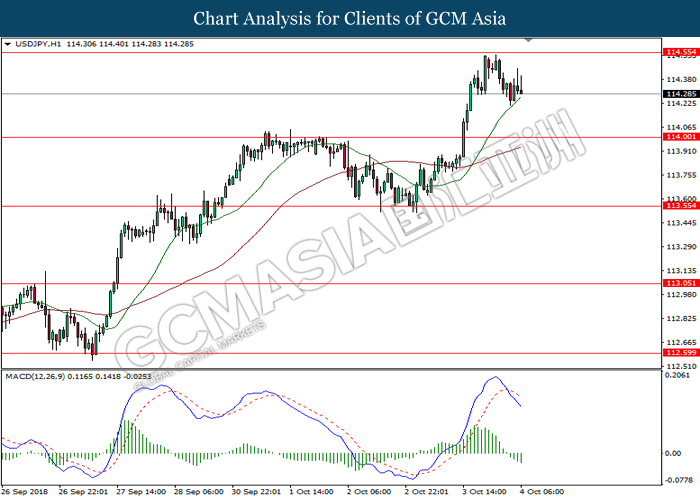Click the chart shift triangle marker at top

point(529,41)
